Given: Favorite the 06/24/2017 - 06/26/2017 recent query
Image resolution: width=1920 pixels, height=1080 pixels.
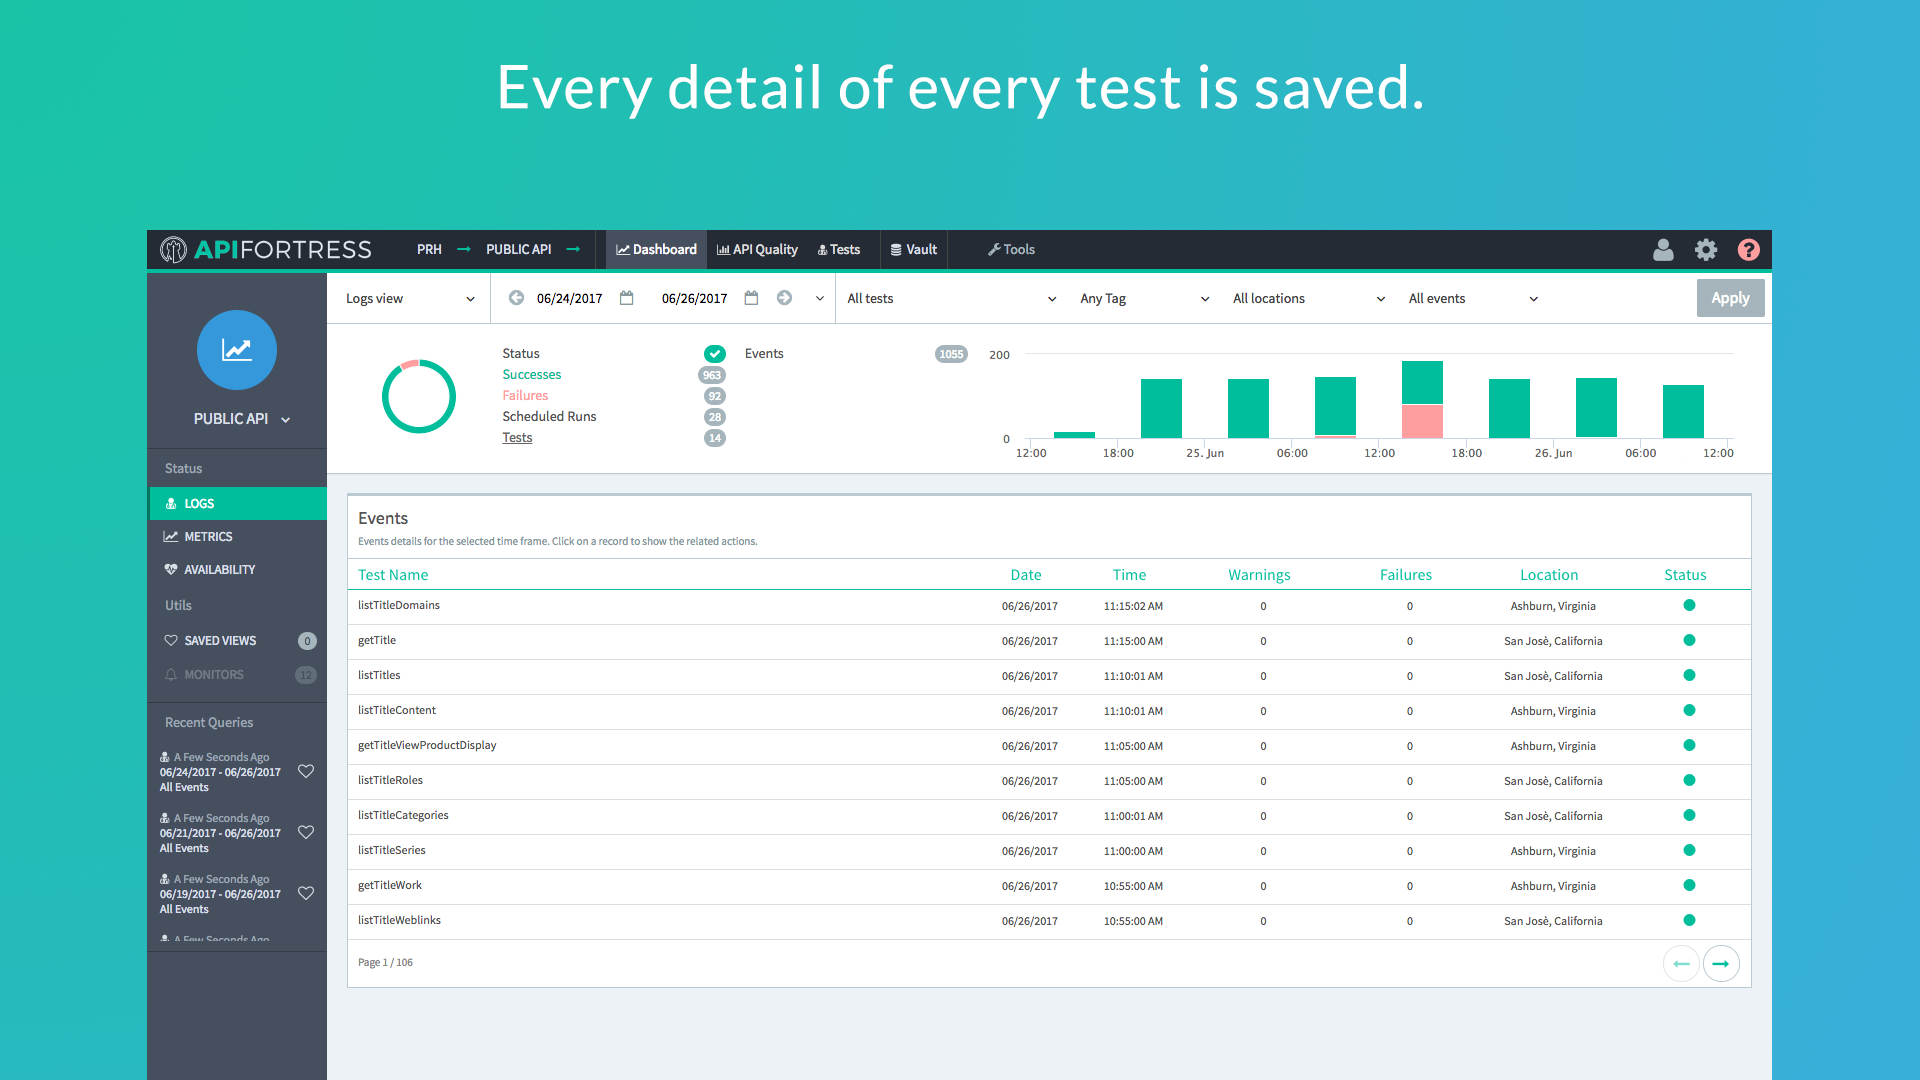Looking at the screenshot, I should click(x=306, y=771).
